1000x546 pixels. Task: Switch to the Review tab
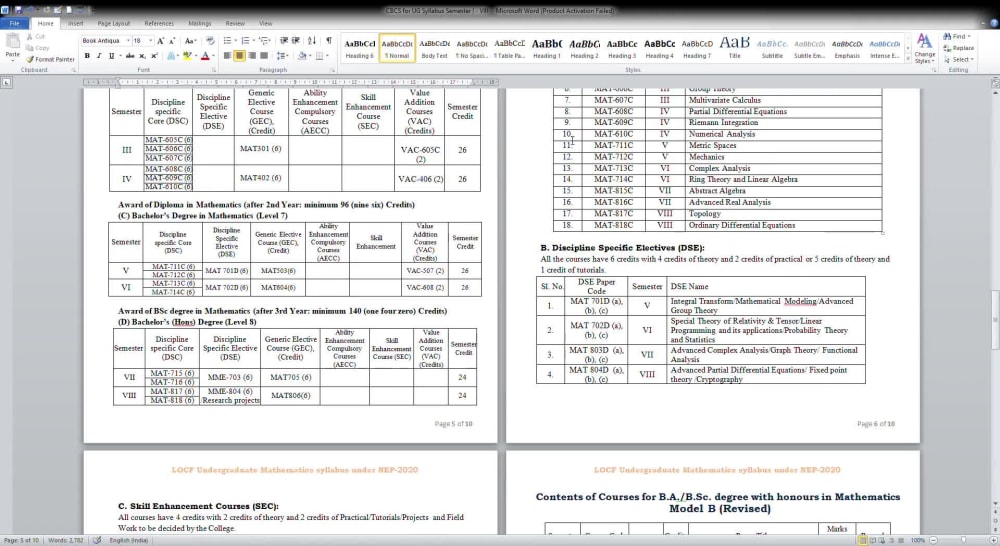pyautogui.click(x=235, y=24)
